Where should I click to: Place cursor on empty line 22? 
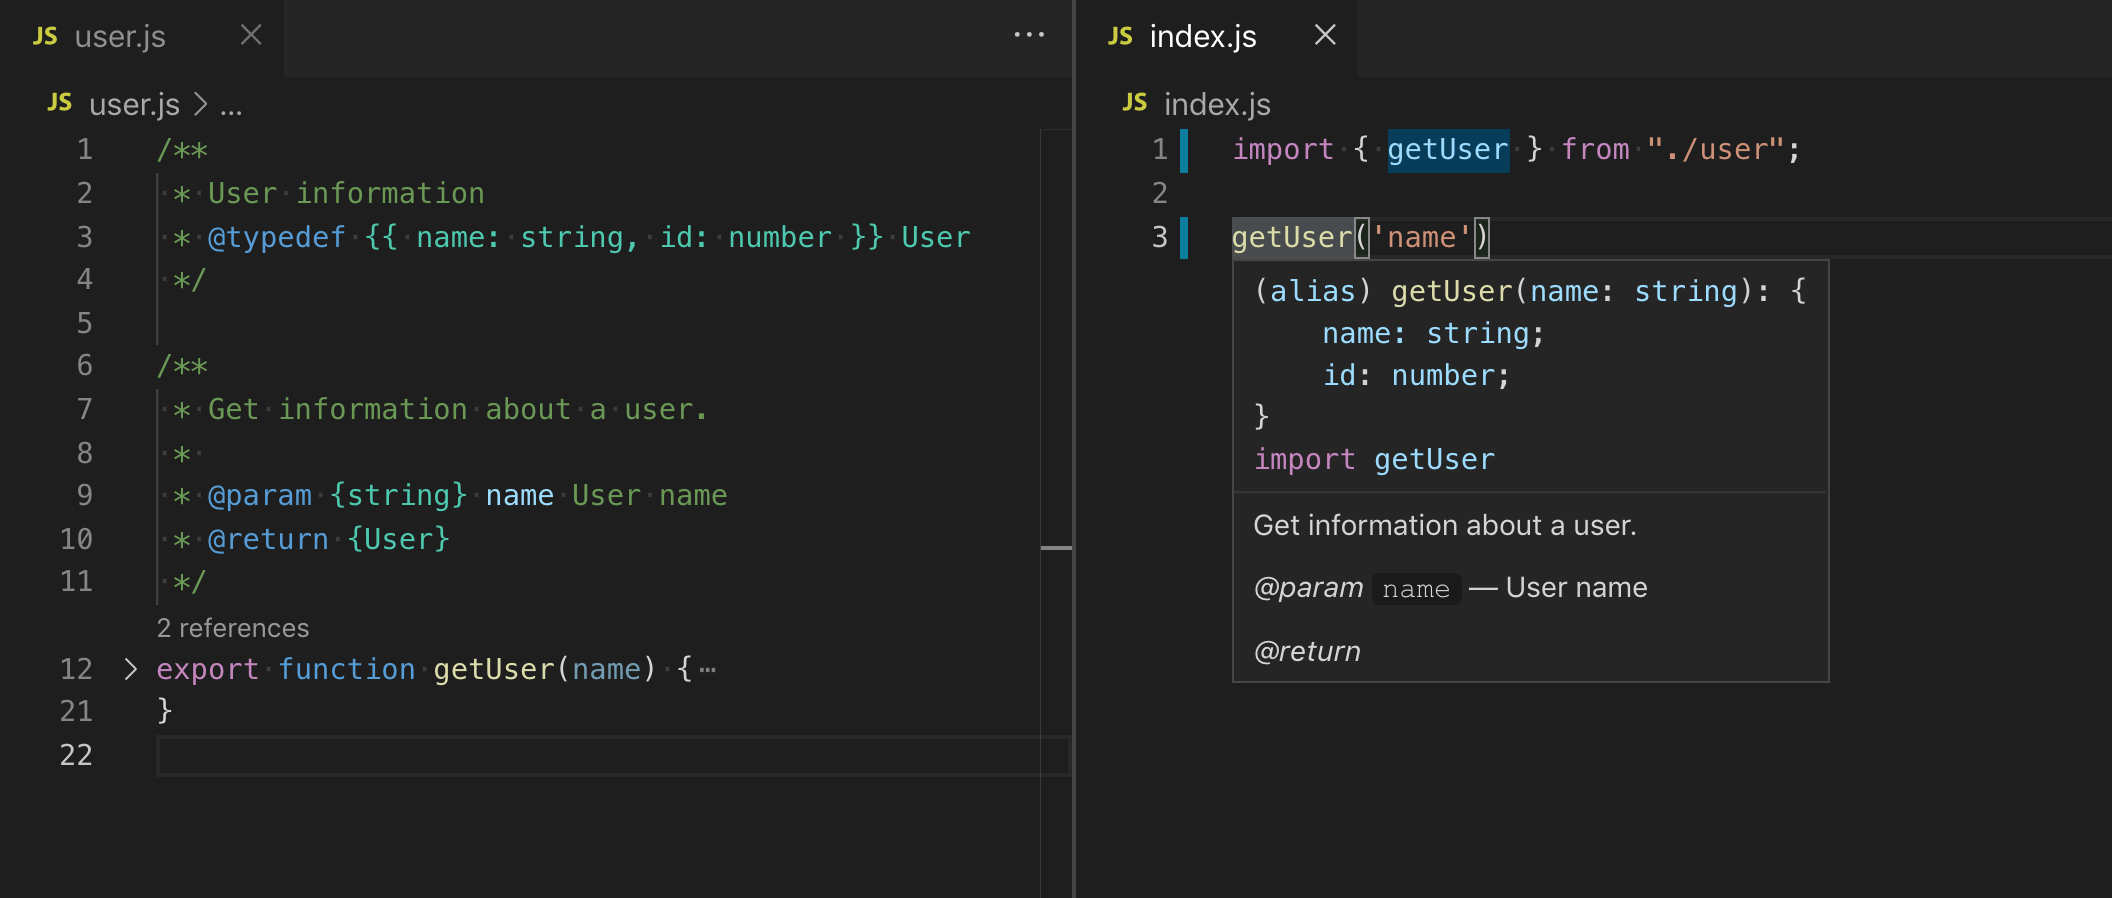tap(600, 756)
